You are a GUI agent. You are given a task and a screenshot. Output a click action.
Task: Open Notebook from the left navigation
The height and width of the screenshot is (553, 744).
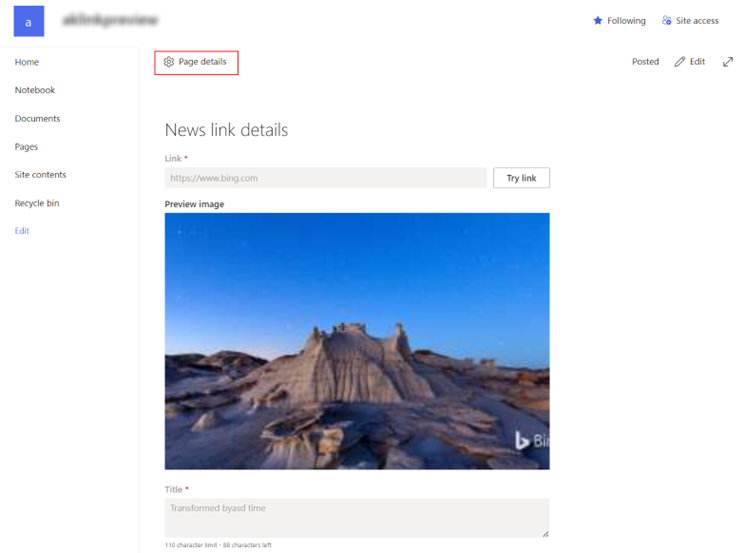(35, 90)
